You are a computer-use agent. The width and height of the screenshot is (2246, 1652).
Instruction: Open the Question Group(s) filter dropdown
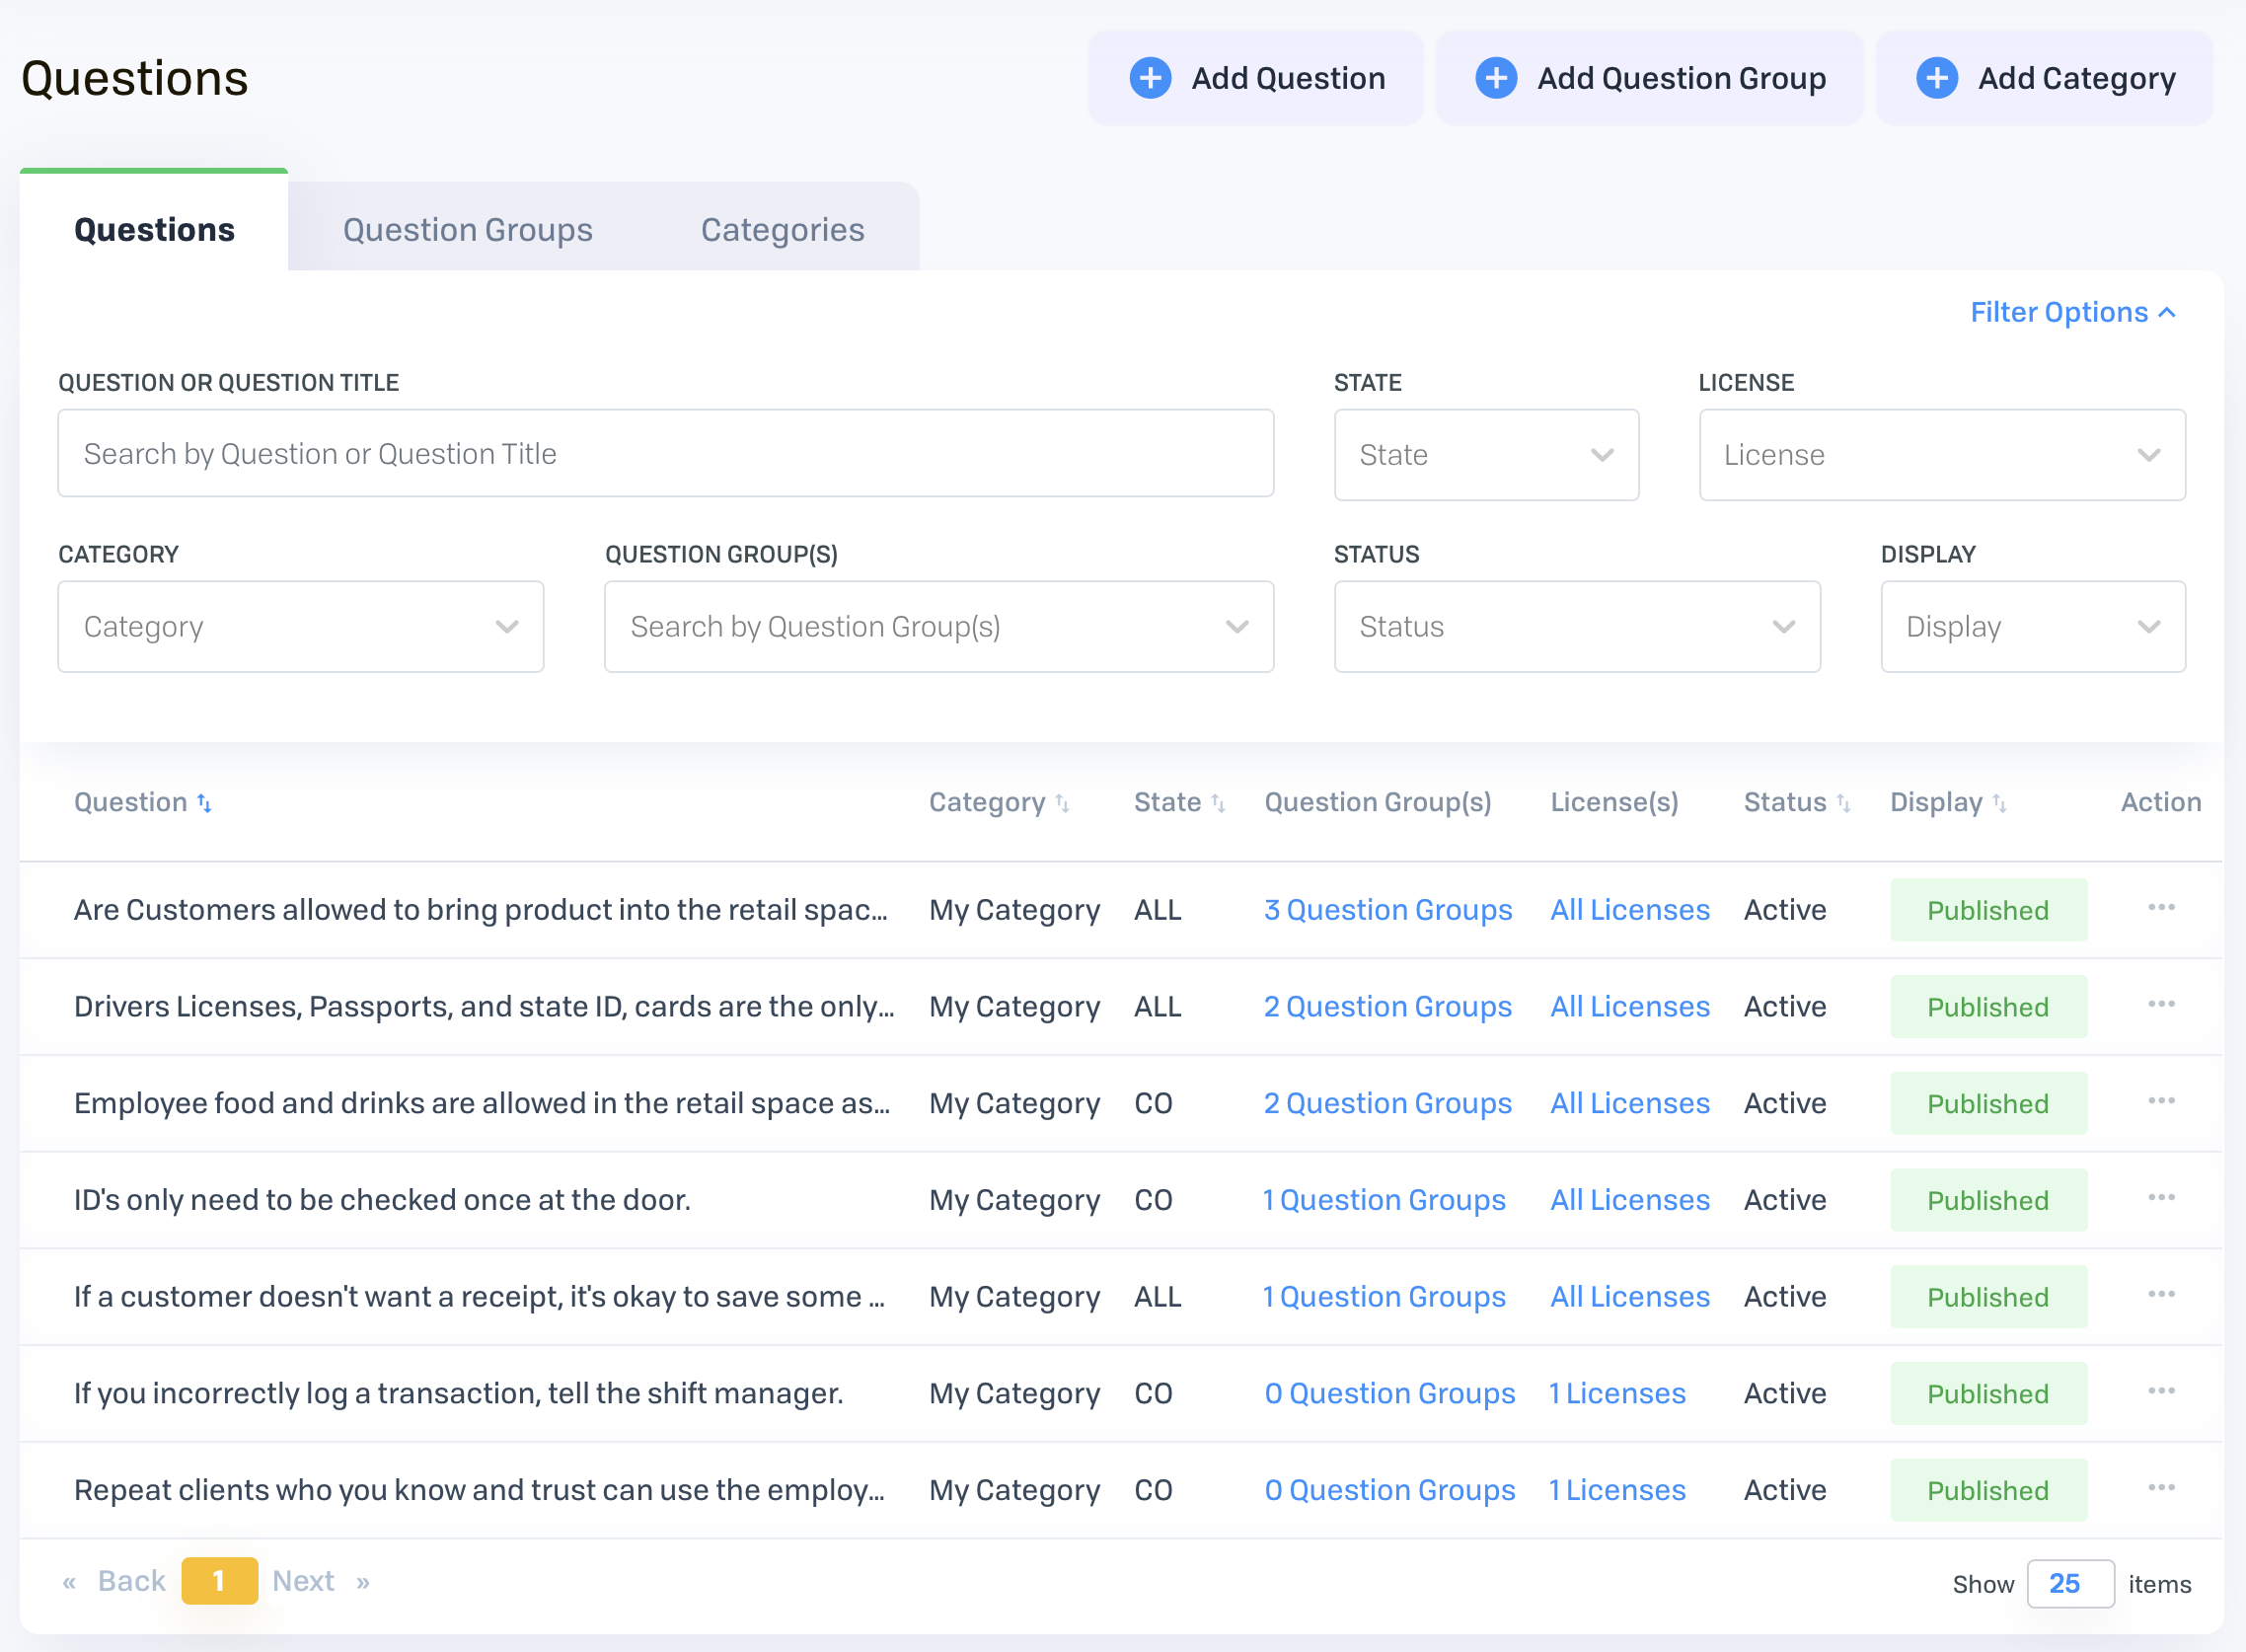(939, 627)
